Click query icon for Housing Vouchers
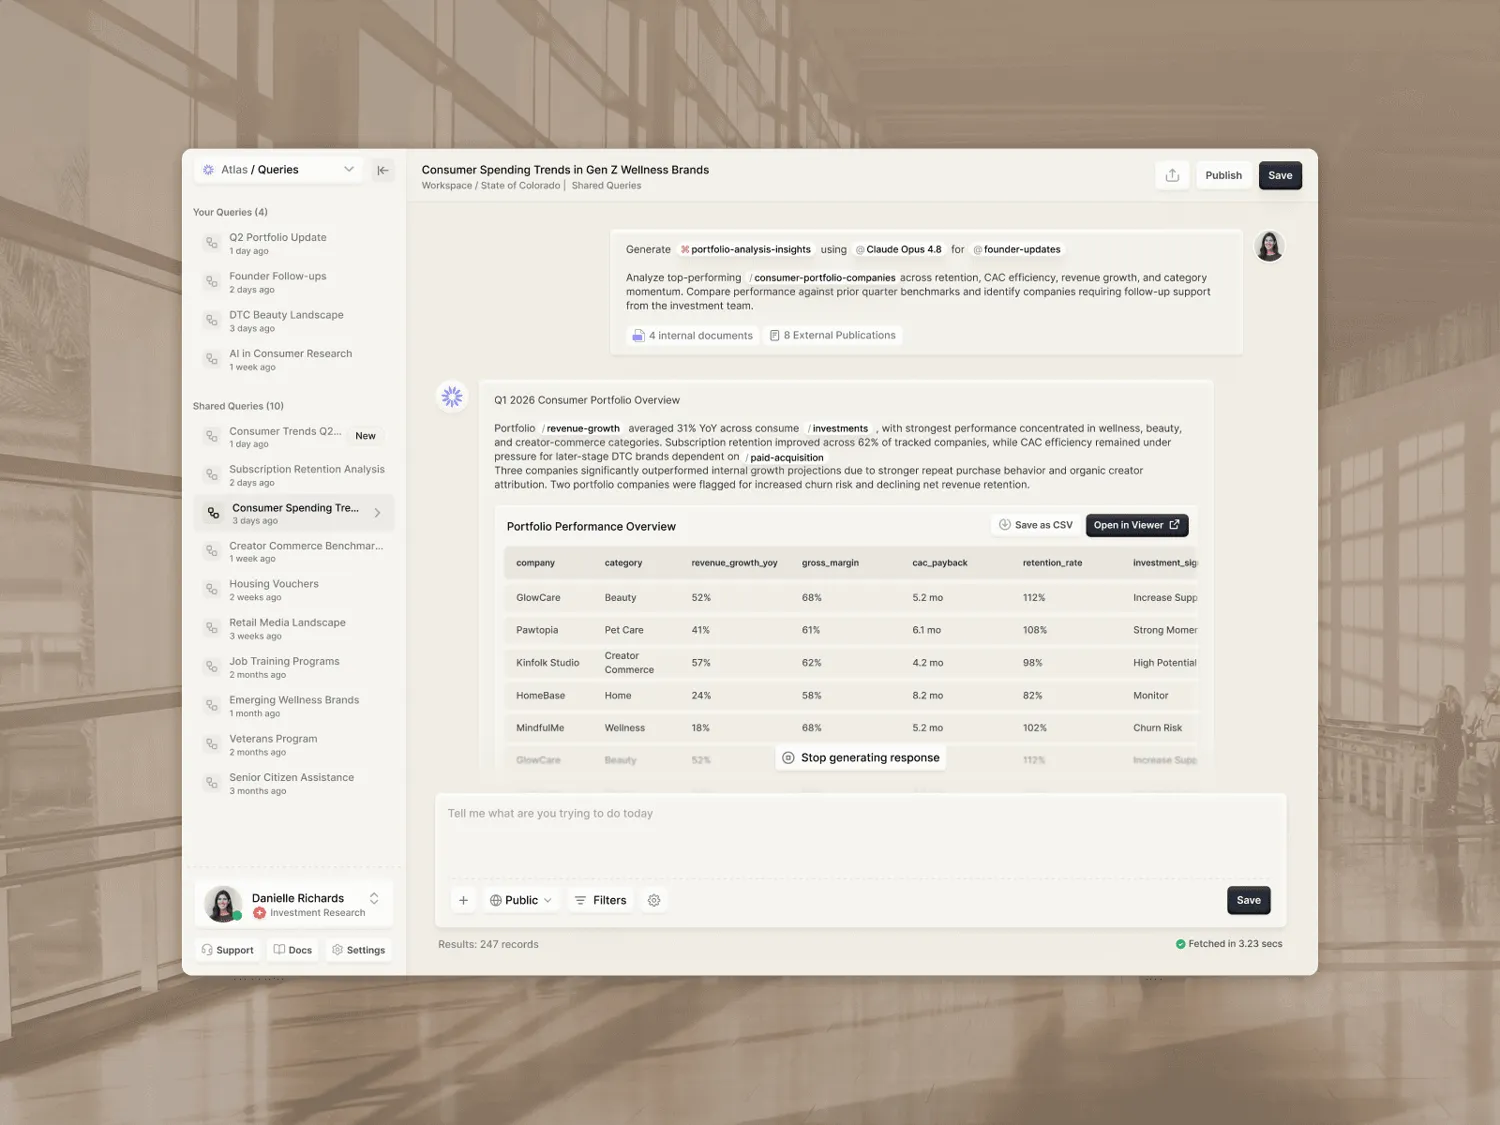This screenshot has height=1125, width=1500. pyautogui.click(x=211, y=590)
